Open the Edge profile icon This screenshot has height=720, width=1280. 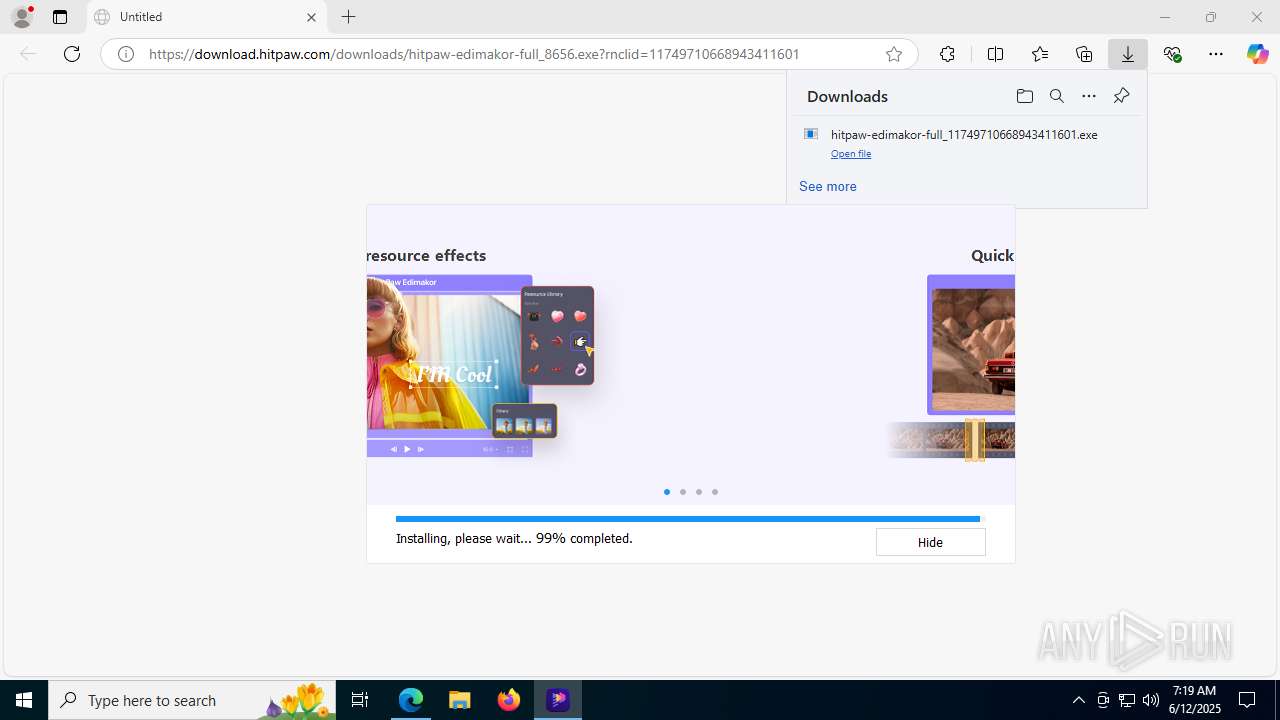[22, 17]
